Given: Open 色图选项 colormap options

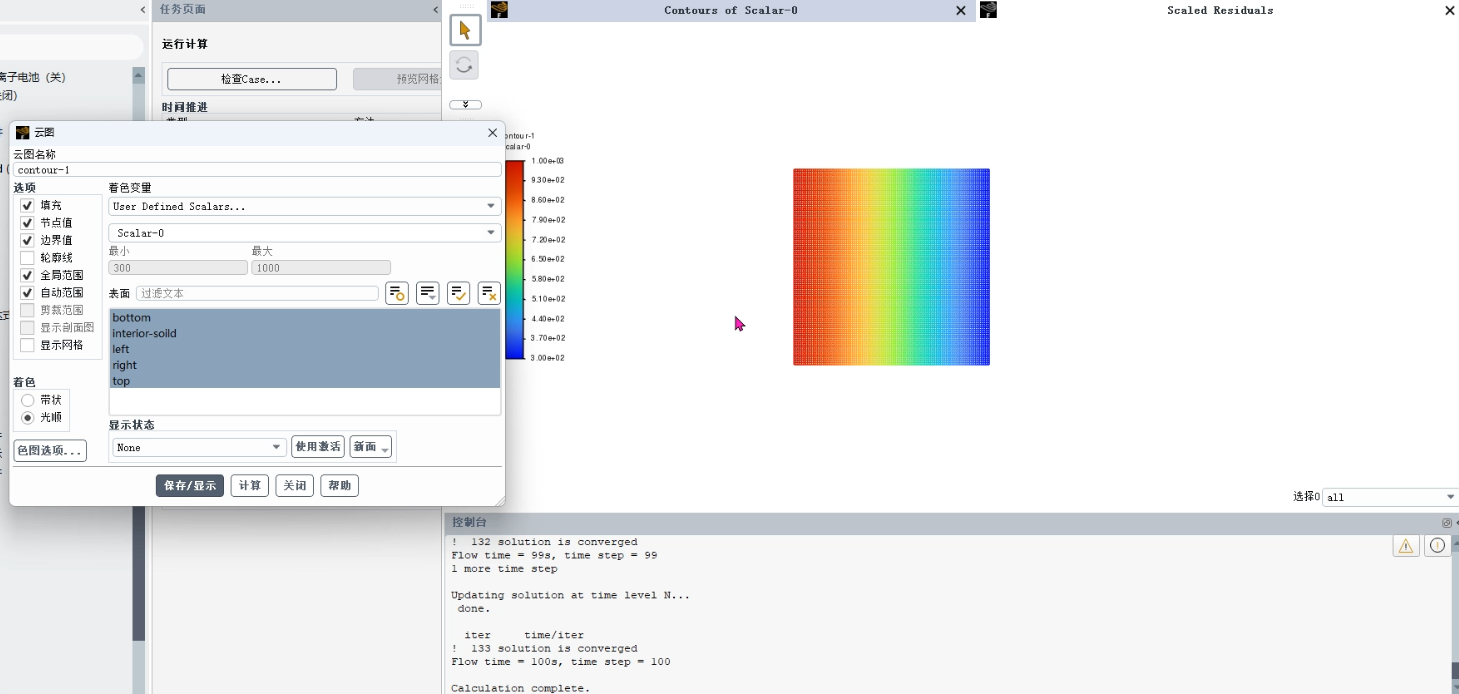Looking at the screenshot, I should pos(50,450).
